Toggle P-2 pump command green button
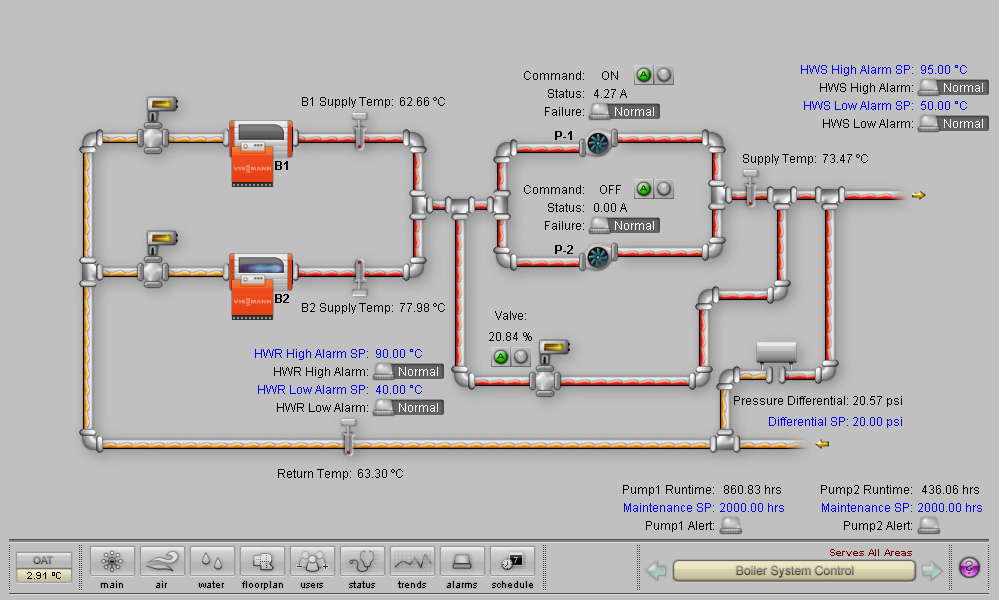This screenshot has width=999, height=600. [643, 189]
